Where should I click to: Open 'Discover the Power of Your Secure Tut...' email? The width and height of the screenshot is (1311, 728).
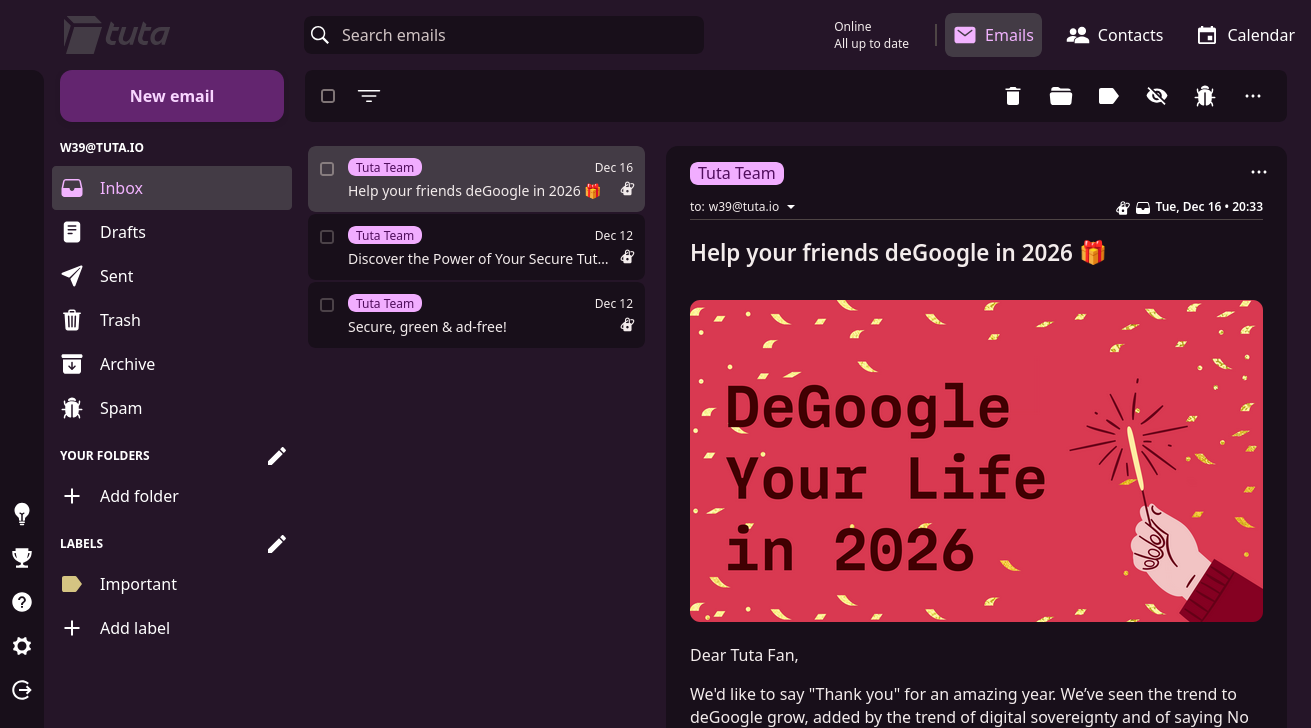476,247
